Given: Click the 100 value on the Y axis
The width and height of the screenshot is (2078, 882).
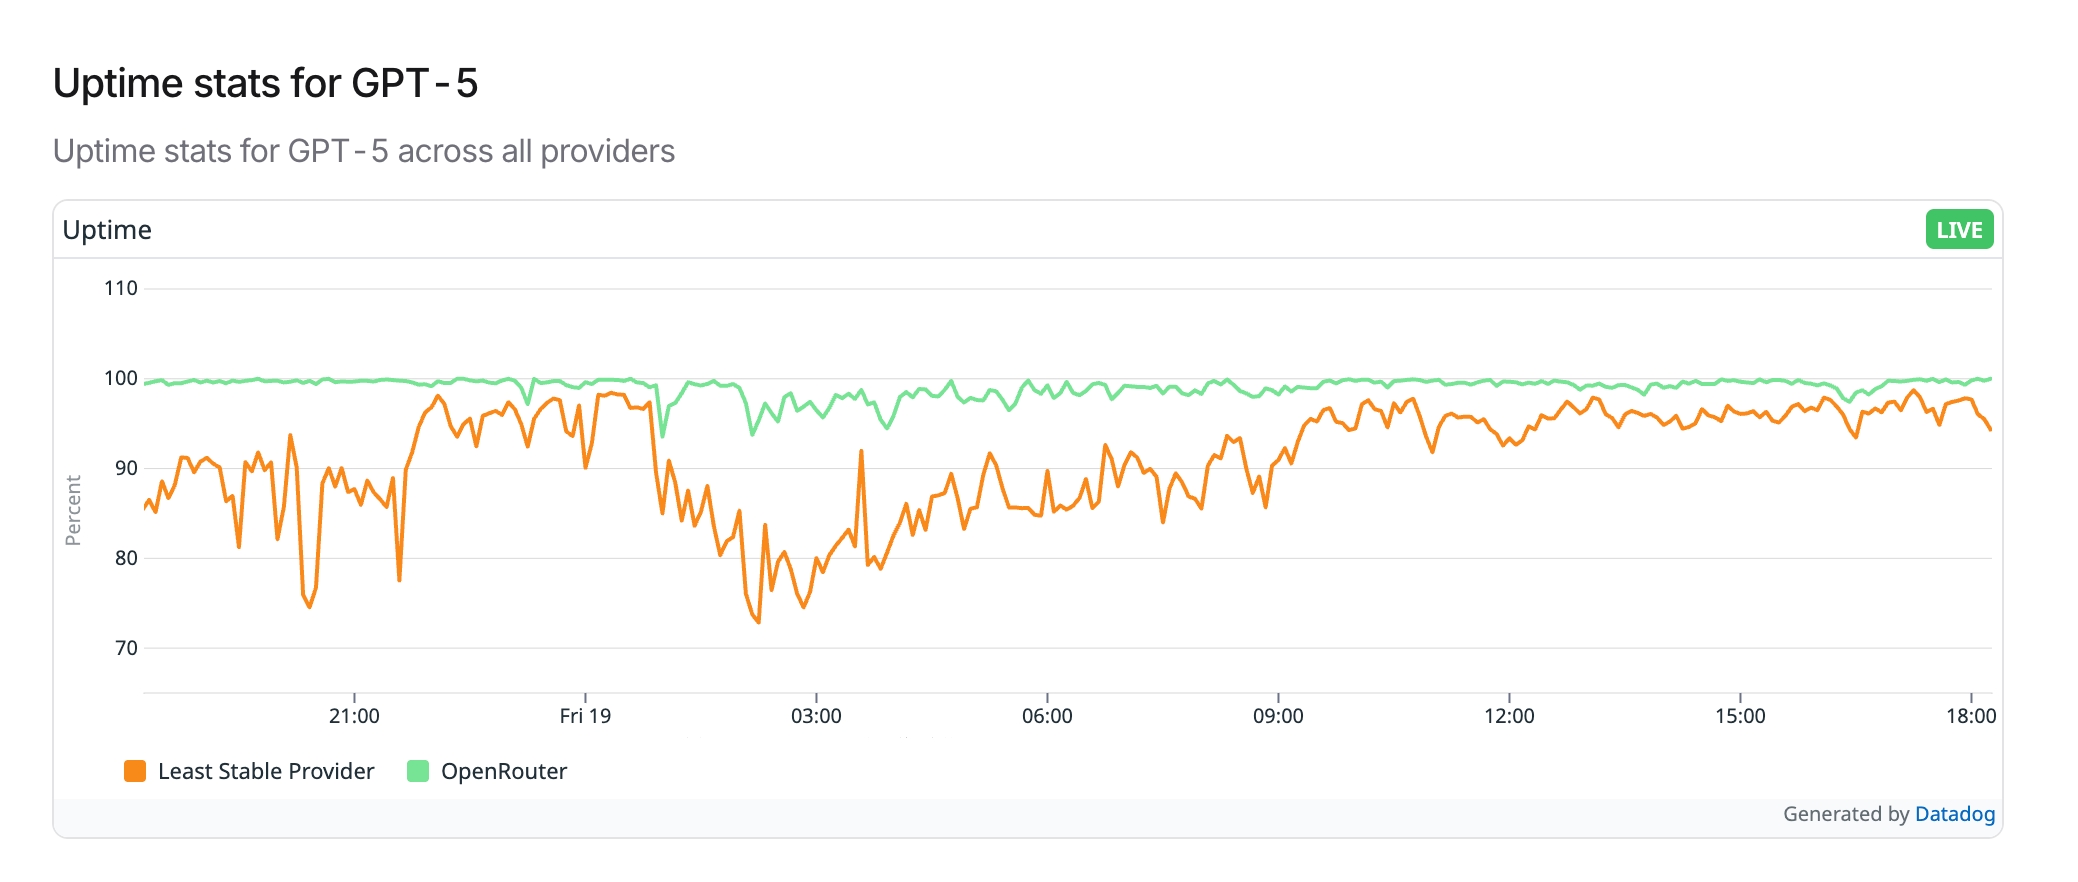Looking at the screenshot, I should [121, 378].
